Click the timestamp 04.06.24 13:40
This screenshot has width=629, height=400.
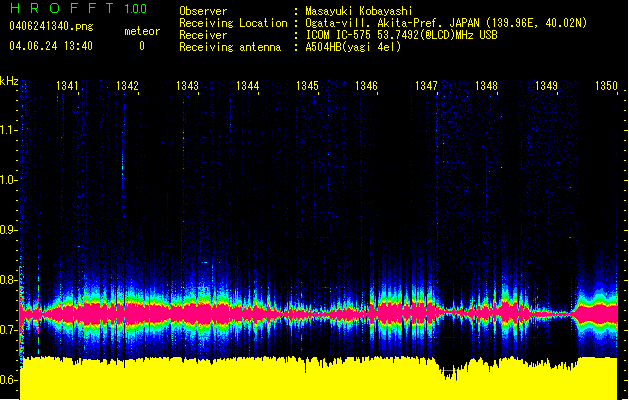click(x=51, y=46)
